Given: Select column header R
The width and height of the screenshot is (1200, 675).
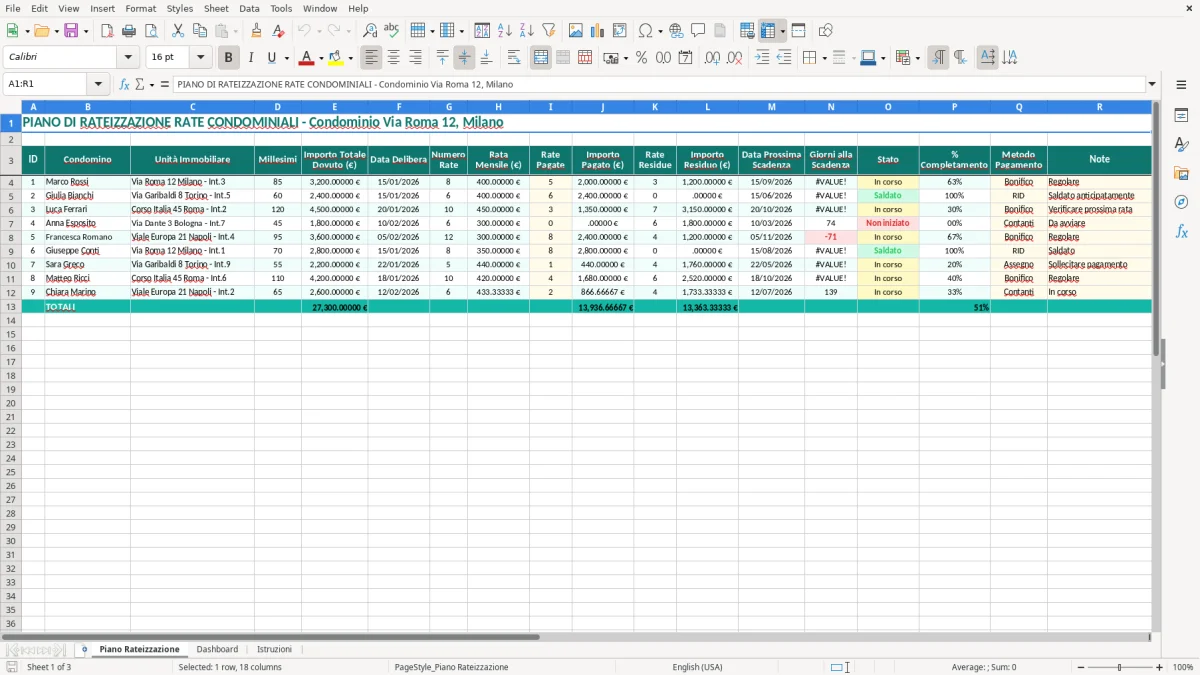Looking at the screenshot, I should 1099,106.
